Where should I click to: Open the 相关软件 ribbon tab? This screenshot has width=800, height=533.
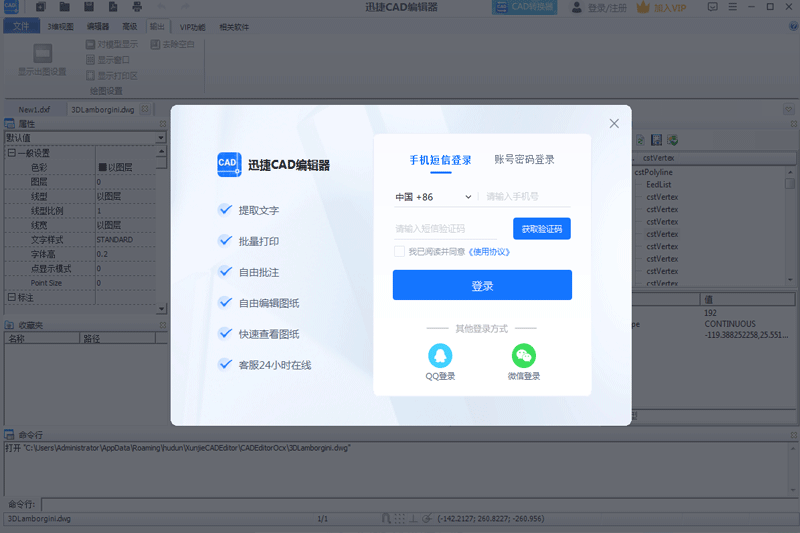(x=234, y=27)
